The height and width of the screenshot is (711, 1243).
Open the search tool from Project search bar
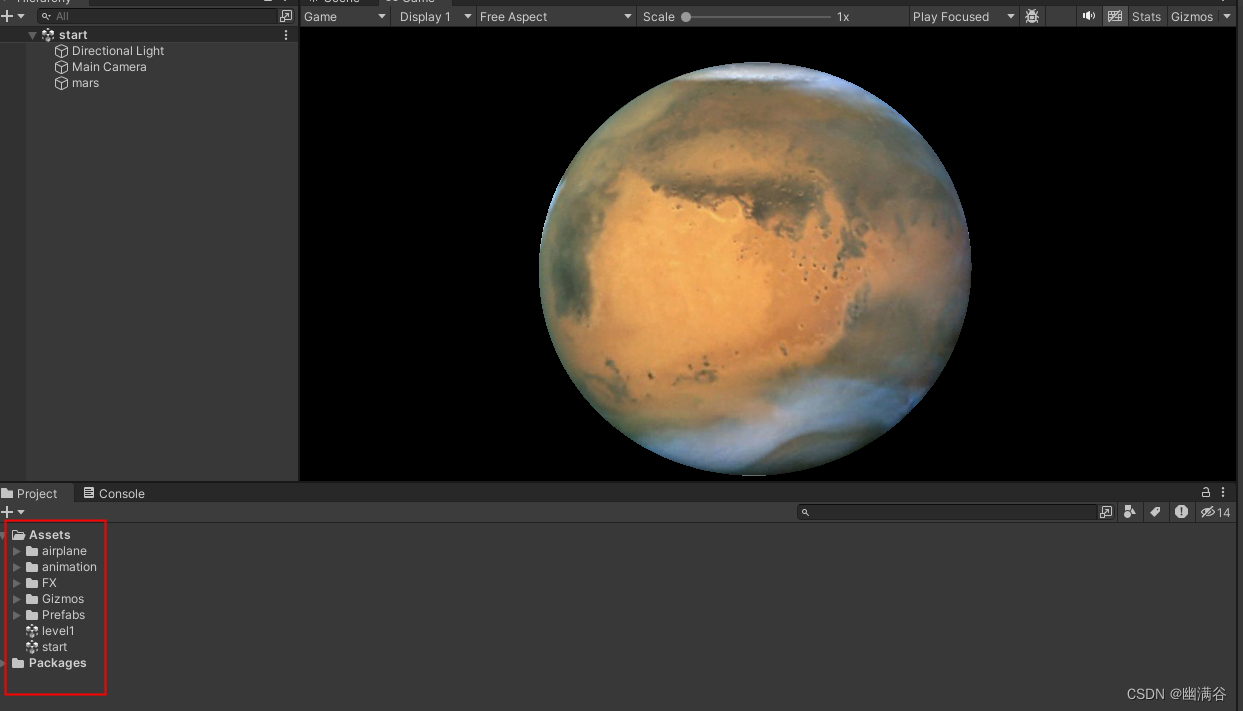1105,512
